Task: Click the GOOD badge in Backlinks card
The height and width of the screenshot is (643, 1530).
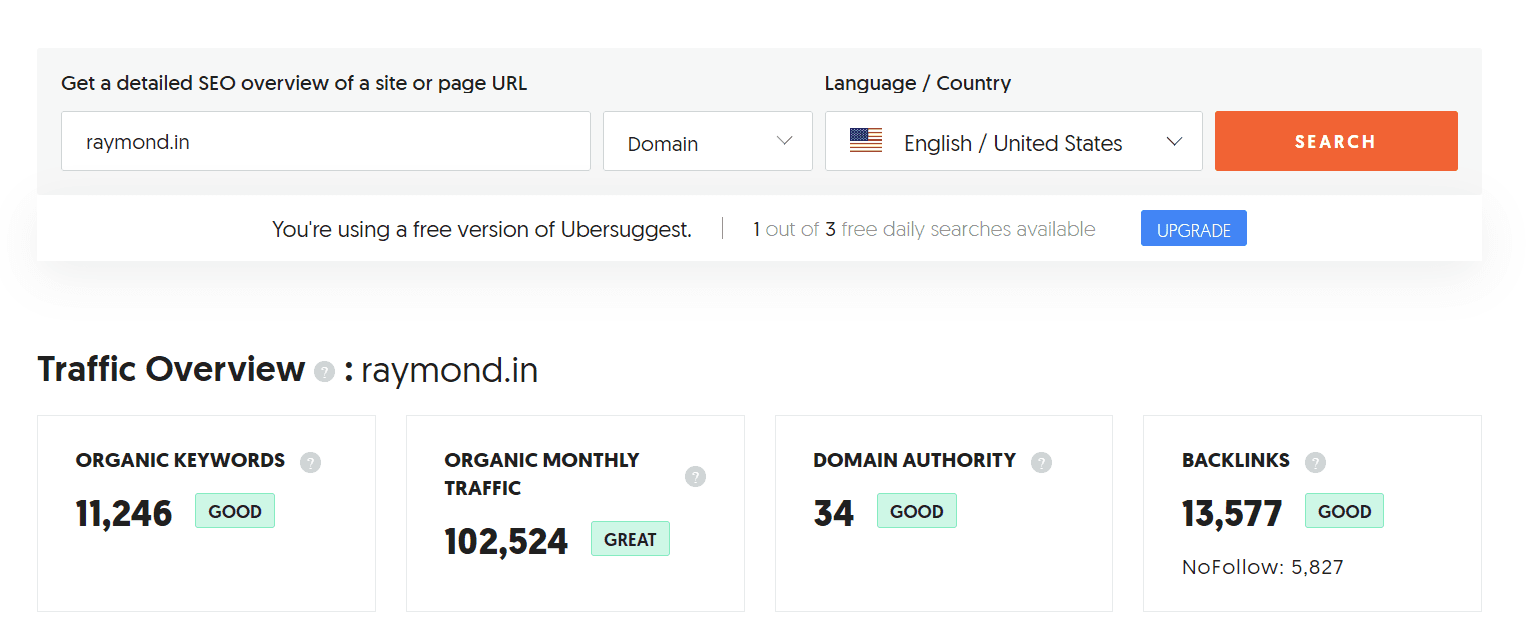Action: point(1344,511)
